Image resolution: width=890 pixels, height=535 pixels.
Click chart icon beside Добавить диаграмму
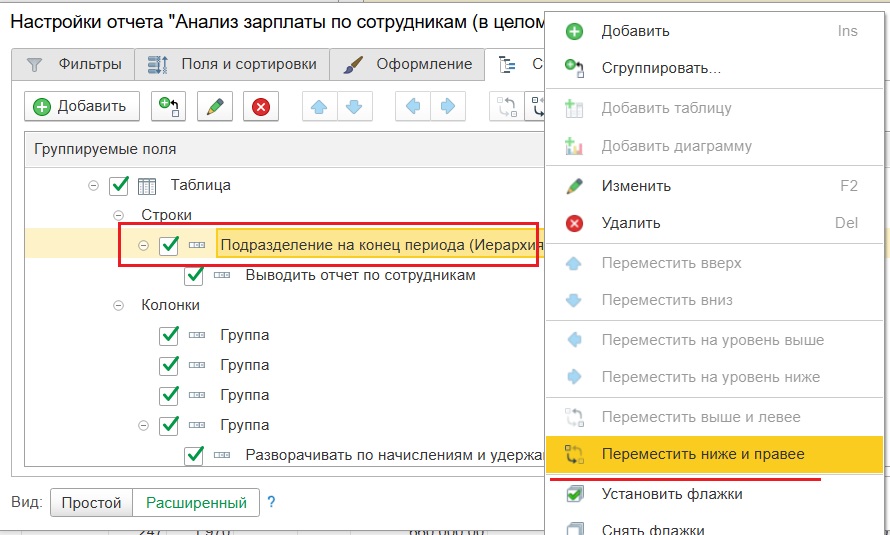click(x=574, y=146)
